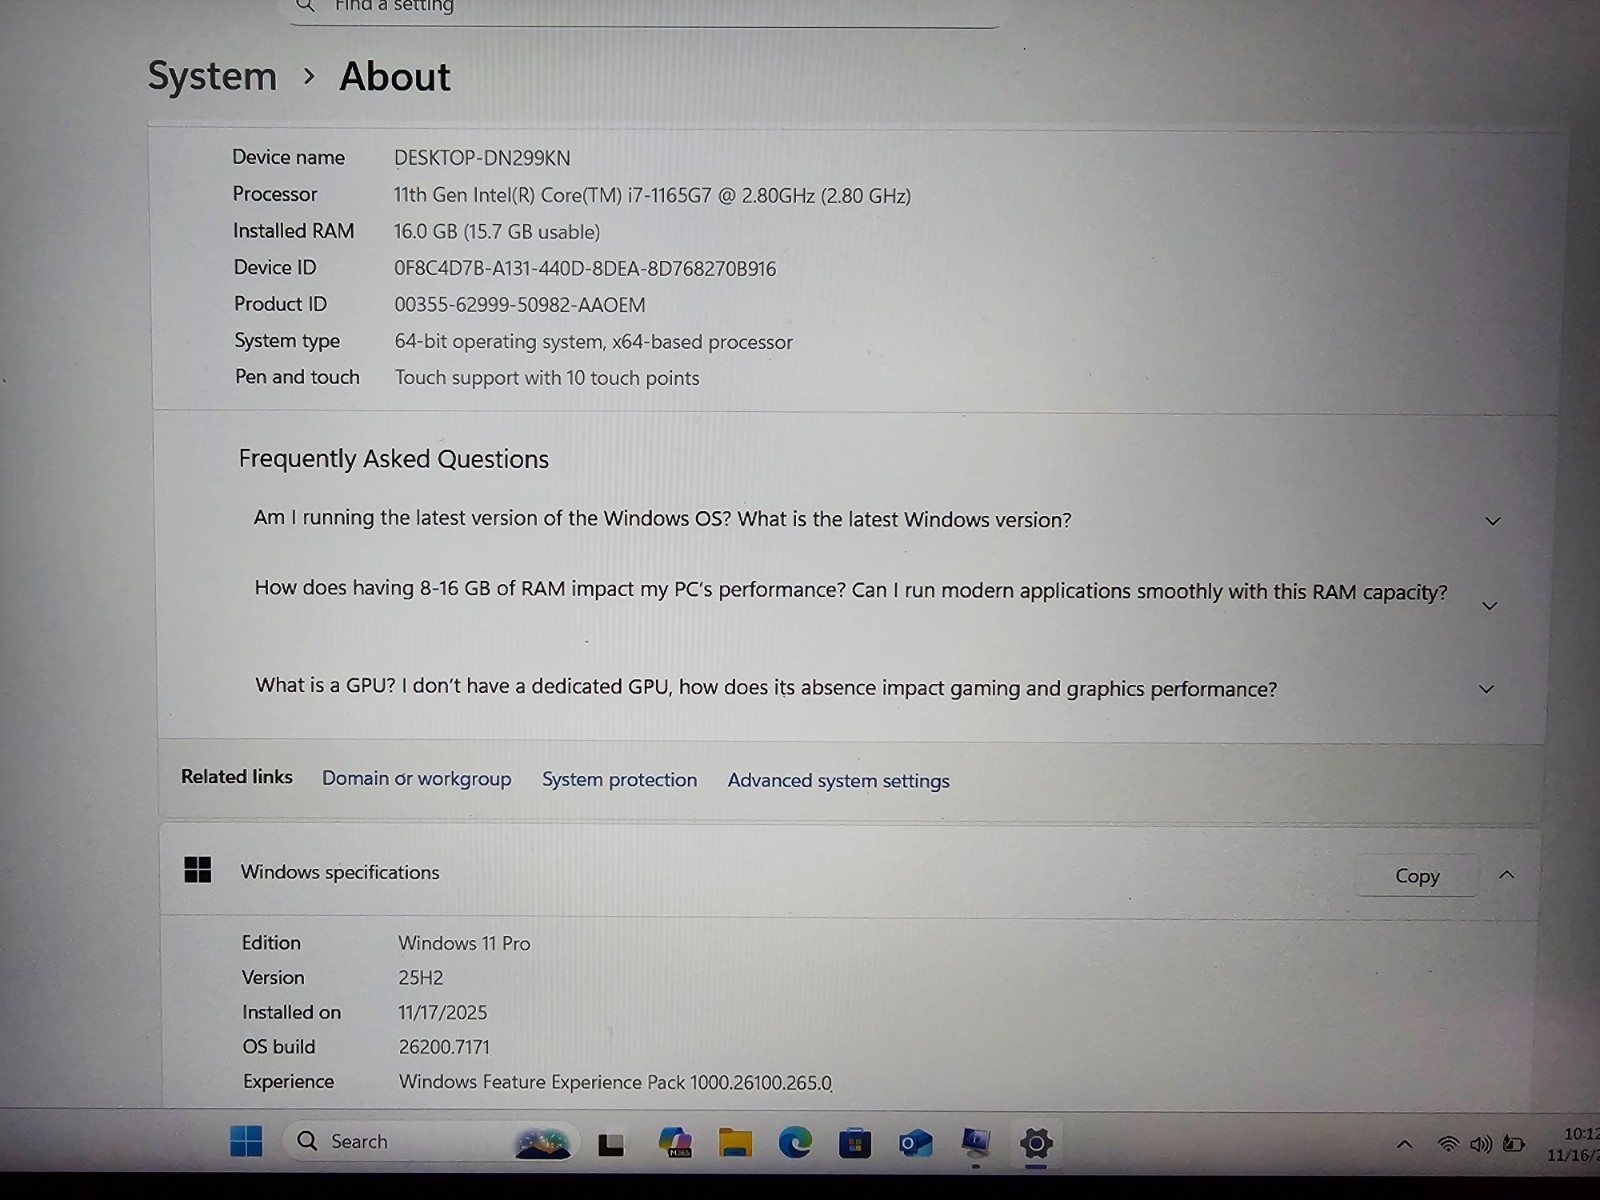
Task: Click the About page title
Action: coord(395,77)
